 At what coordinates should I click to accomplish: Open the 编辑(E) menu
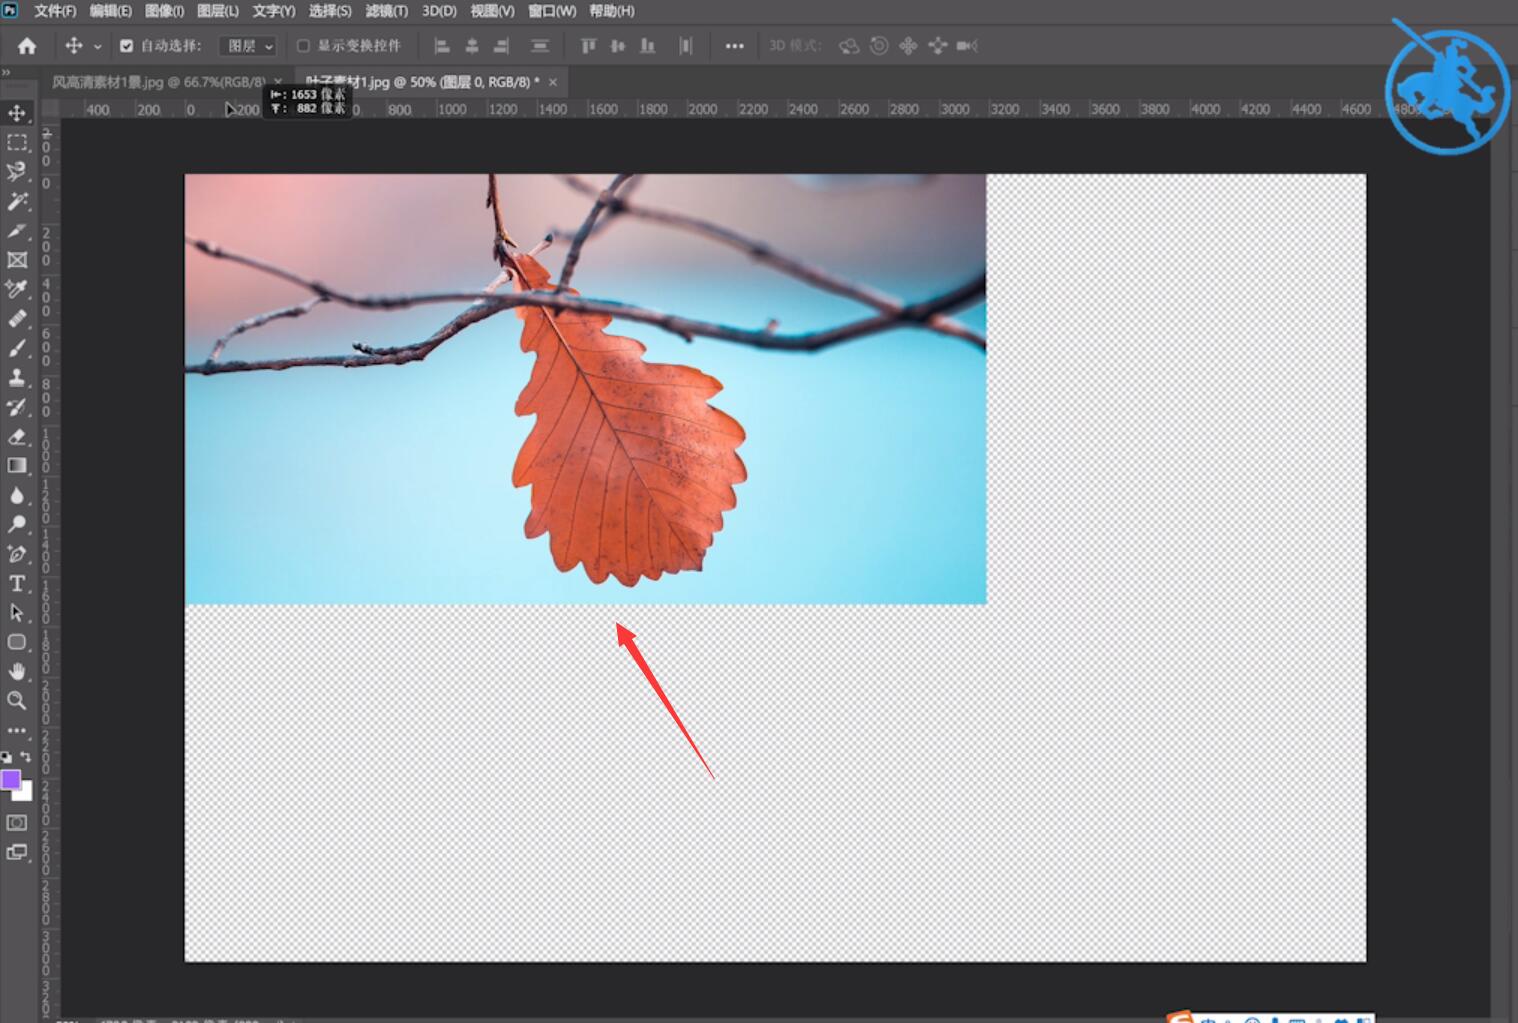(x=110, y=11)
